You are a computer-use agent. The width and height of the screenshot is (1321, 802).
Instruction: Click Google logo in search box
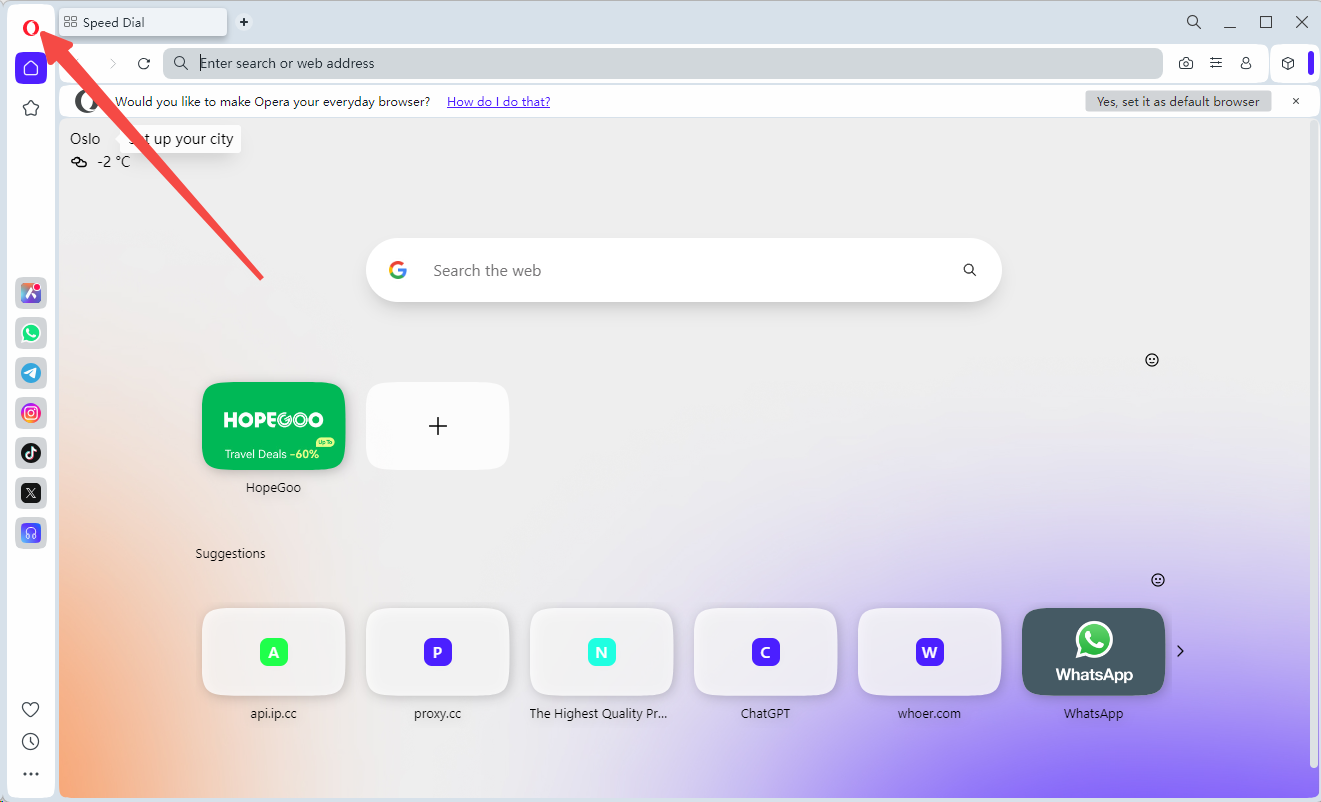point(398,270)
